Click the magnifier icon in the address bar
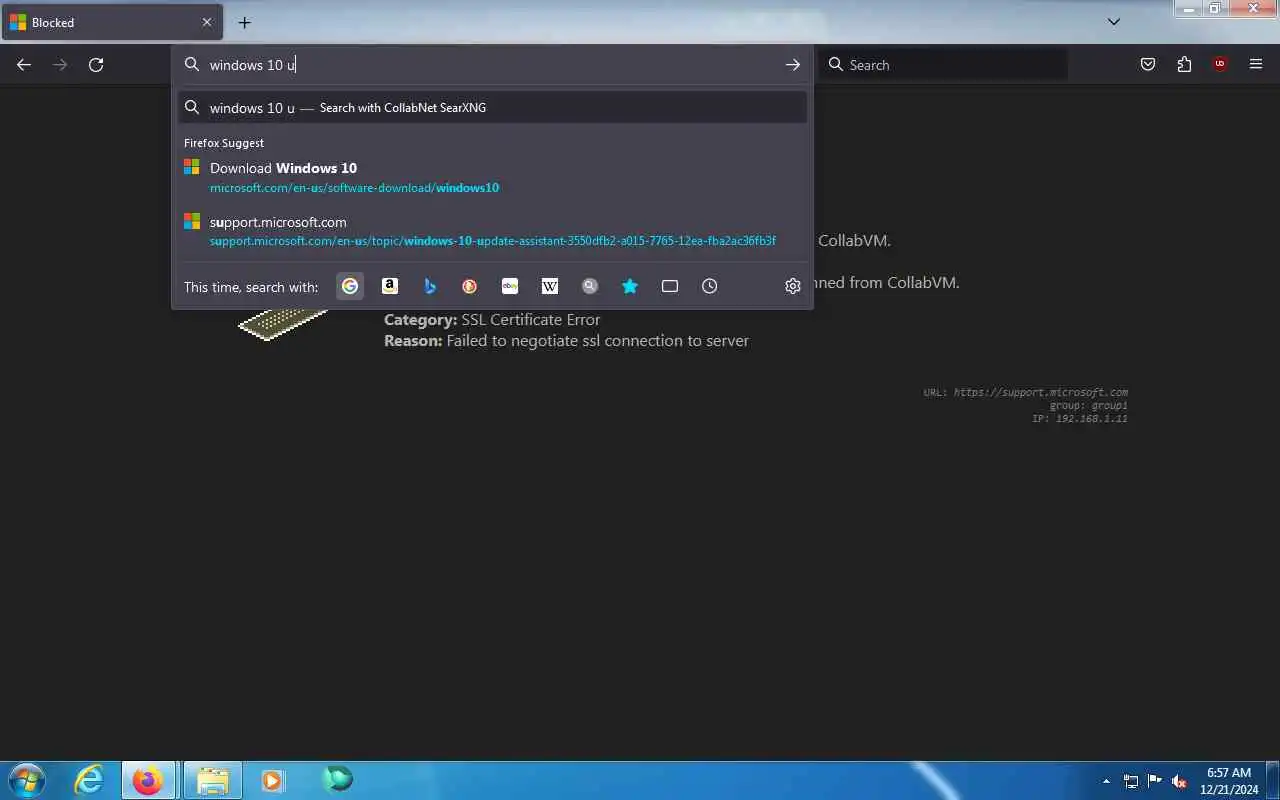 (192, 65)
